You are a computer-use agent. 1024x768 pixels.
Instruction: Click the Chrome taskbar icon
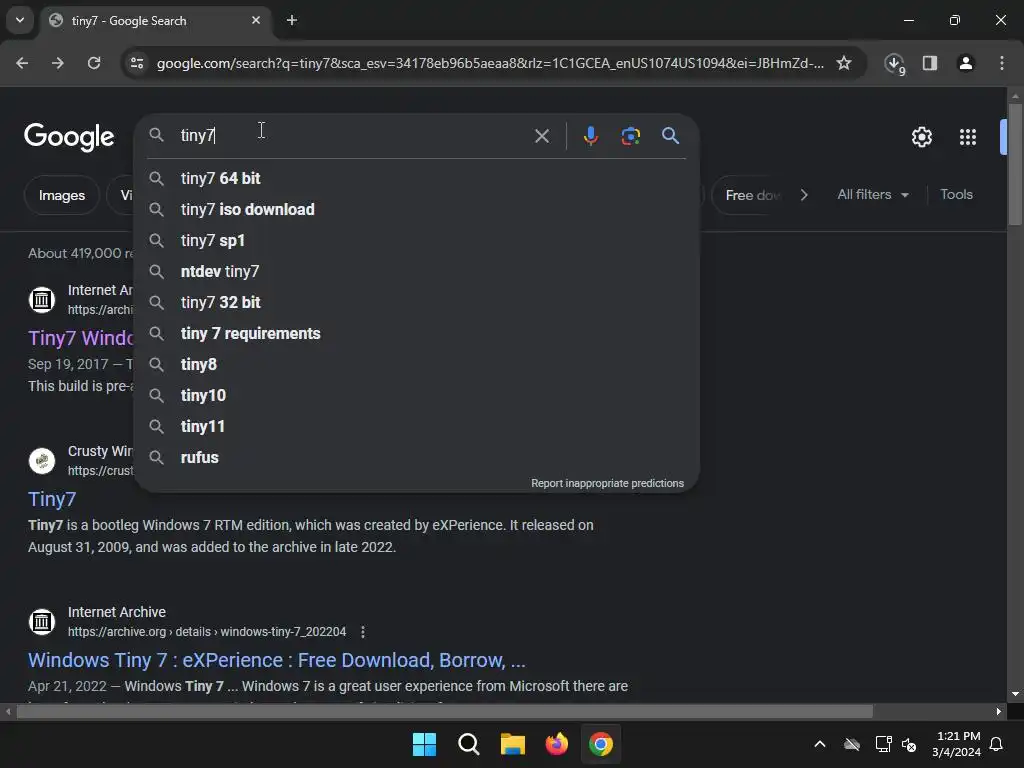coord(601,744)
